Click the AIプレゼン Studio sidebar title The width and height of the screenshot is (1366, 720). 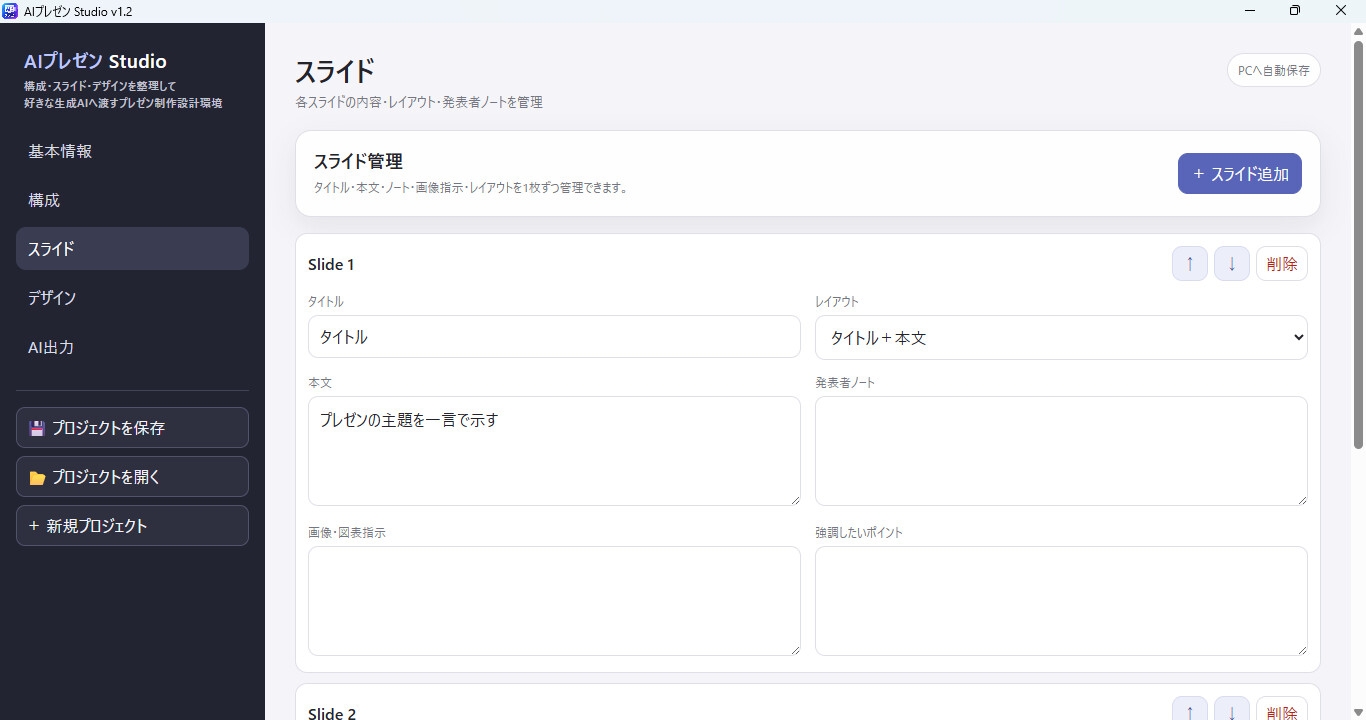point(95,61)
